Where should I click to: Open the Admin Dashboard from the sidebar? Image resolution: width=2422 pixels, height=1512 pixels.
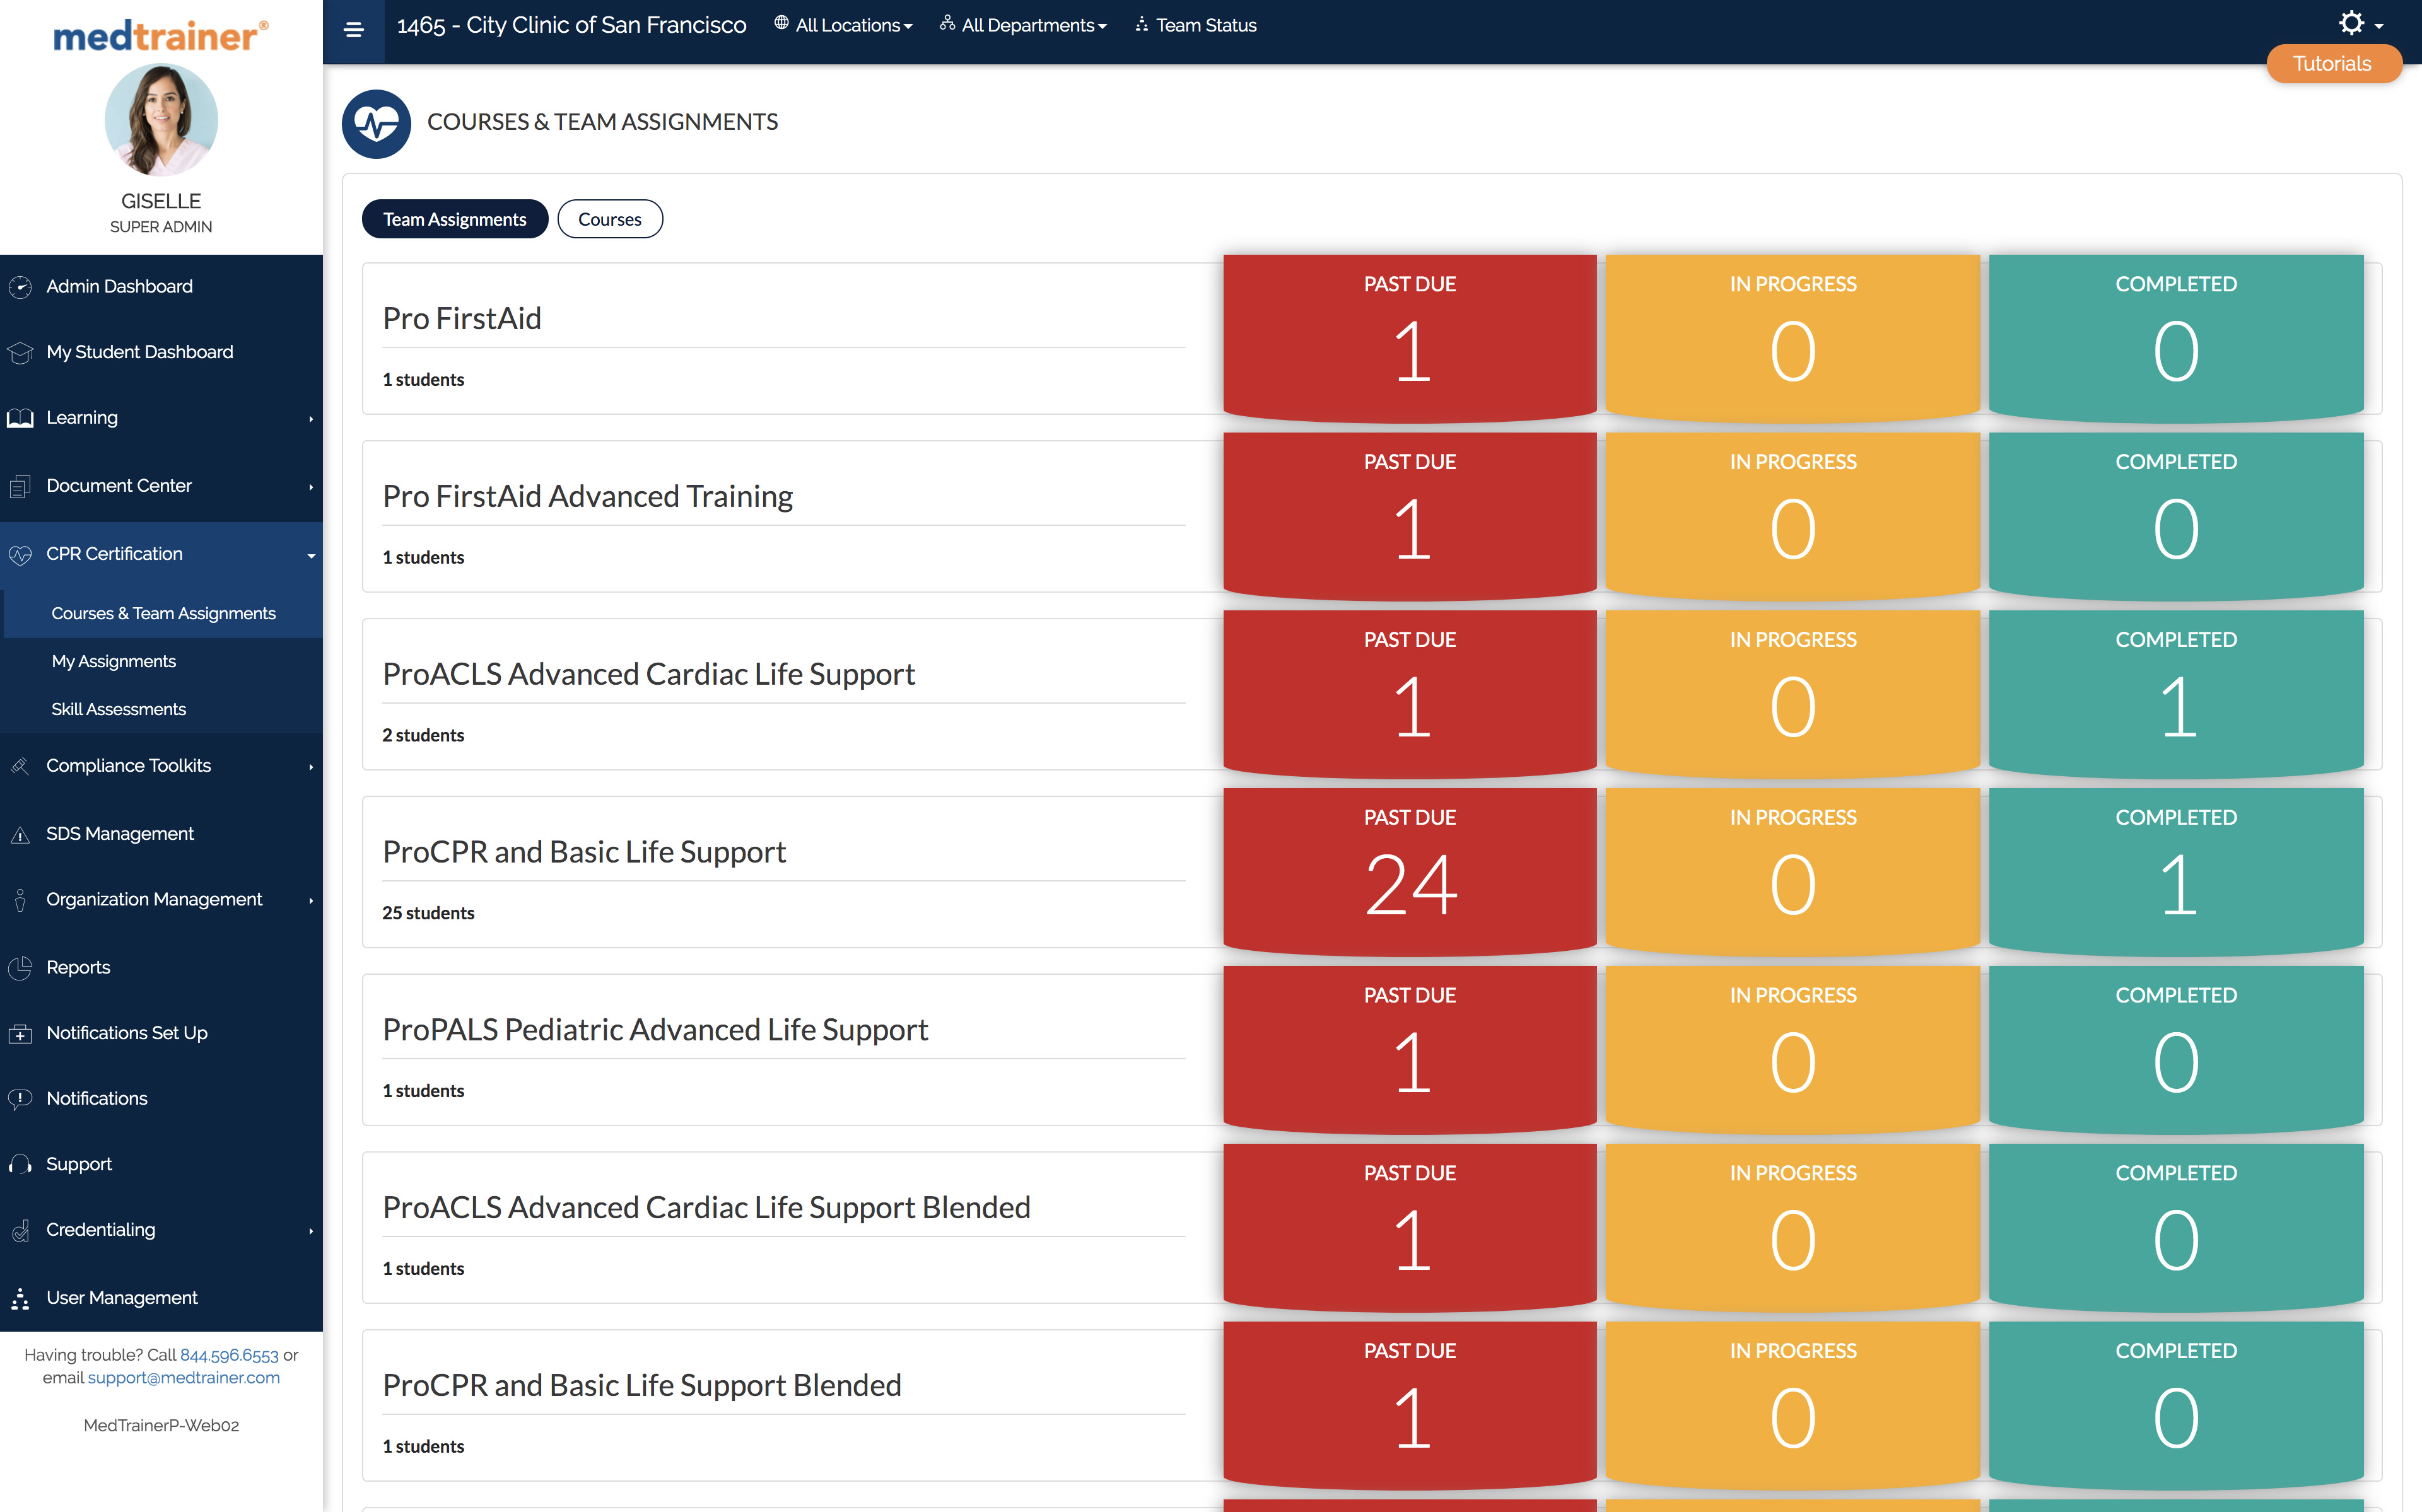pos(119,286)
